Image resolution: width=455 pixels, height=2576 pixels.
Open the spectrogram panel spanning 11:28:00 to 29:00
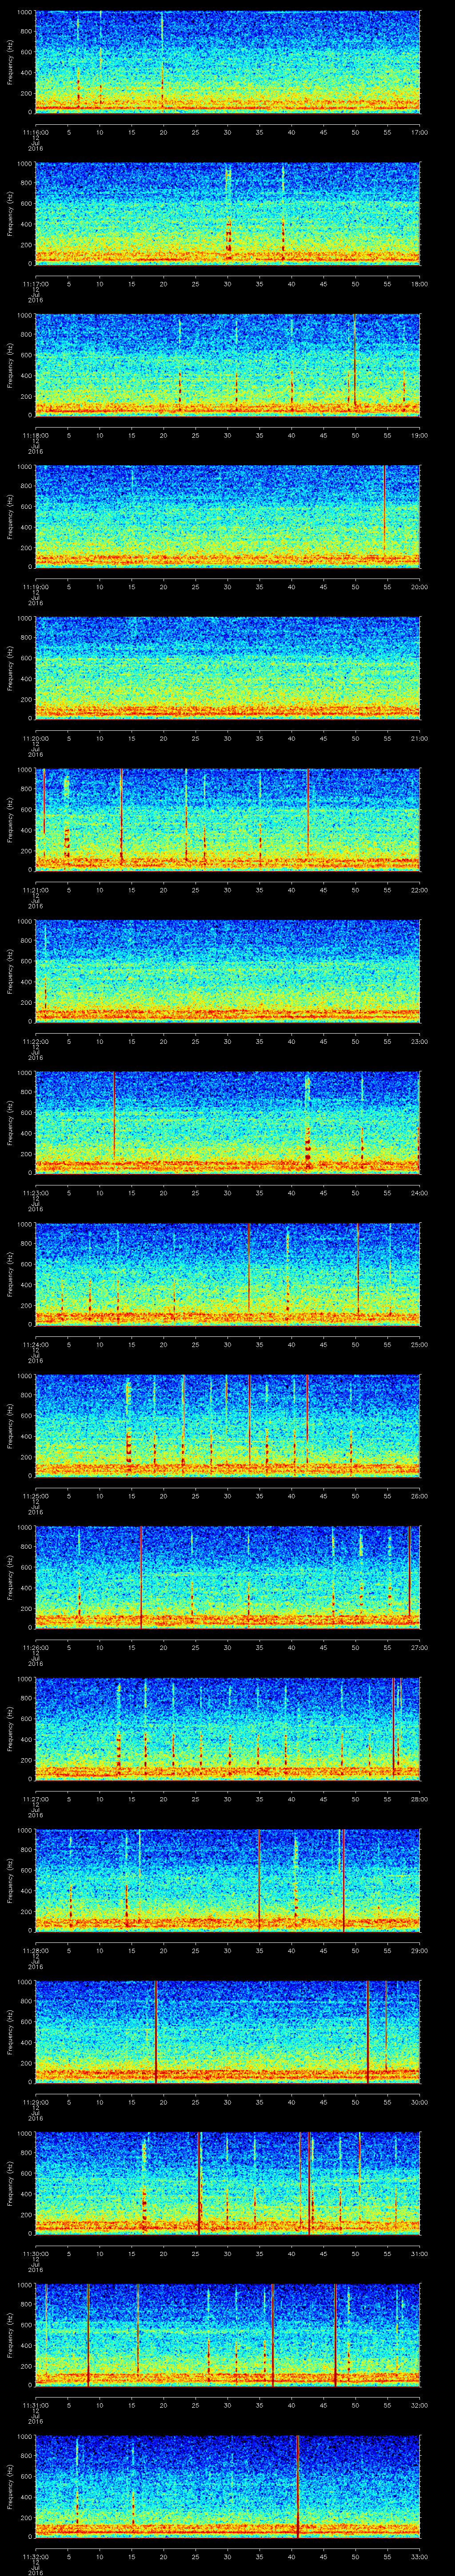point(227,1880)
